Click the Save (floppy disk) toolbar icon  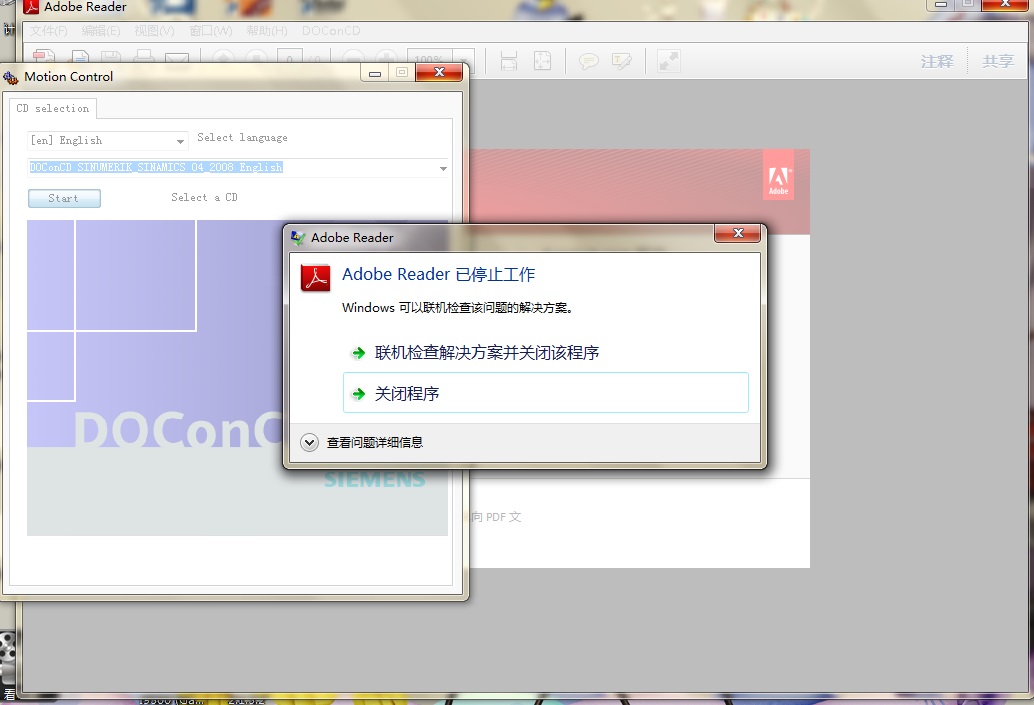point(110,58)
